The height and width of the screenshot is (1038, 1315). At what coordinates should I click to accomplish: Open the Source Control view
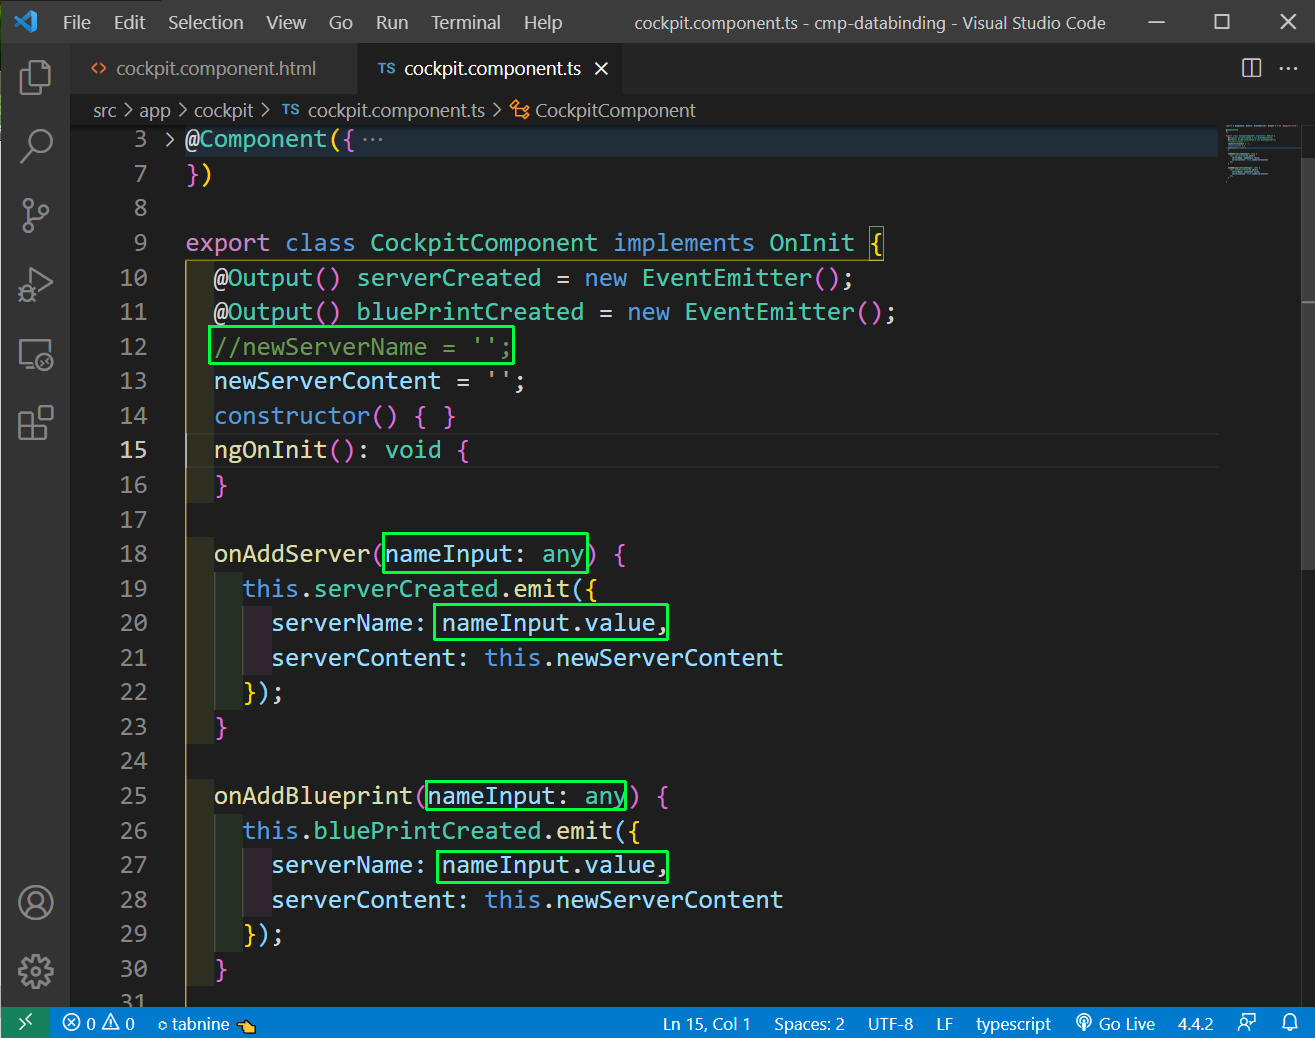click(x=35, y=215)
